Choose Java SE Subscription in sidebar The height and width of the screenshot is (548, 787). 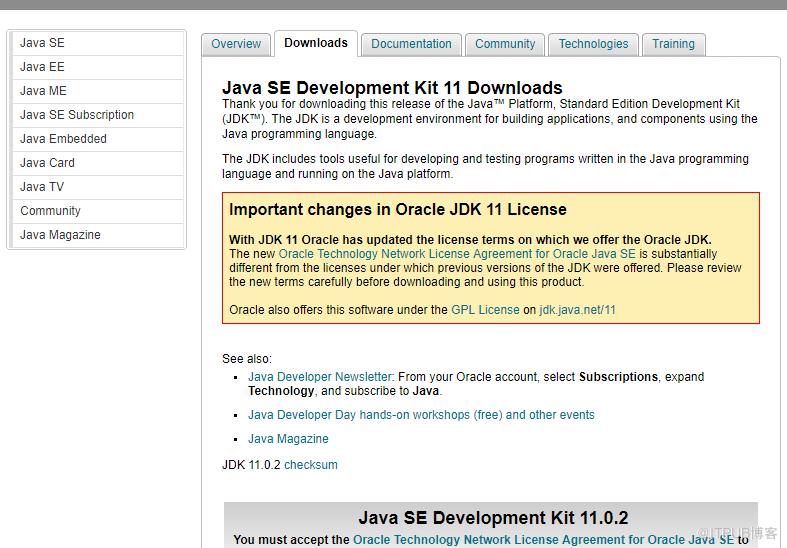97,115
